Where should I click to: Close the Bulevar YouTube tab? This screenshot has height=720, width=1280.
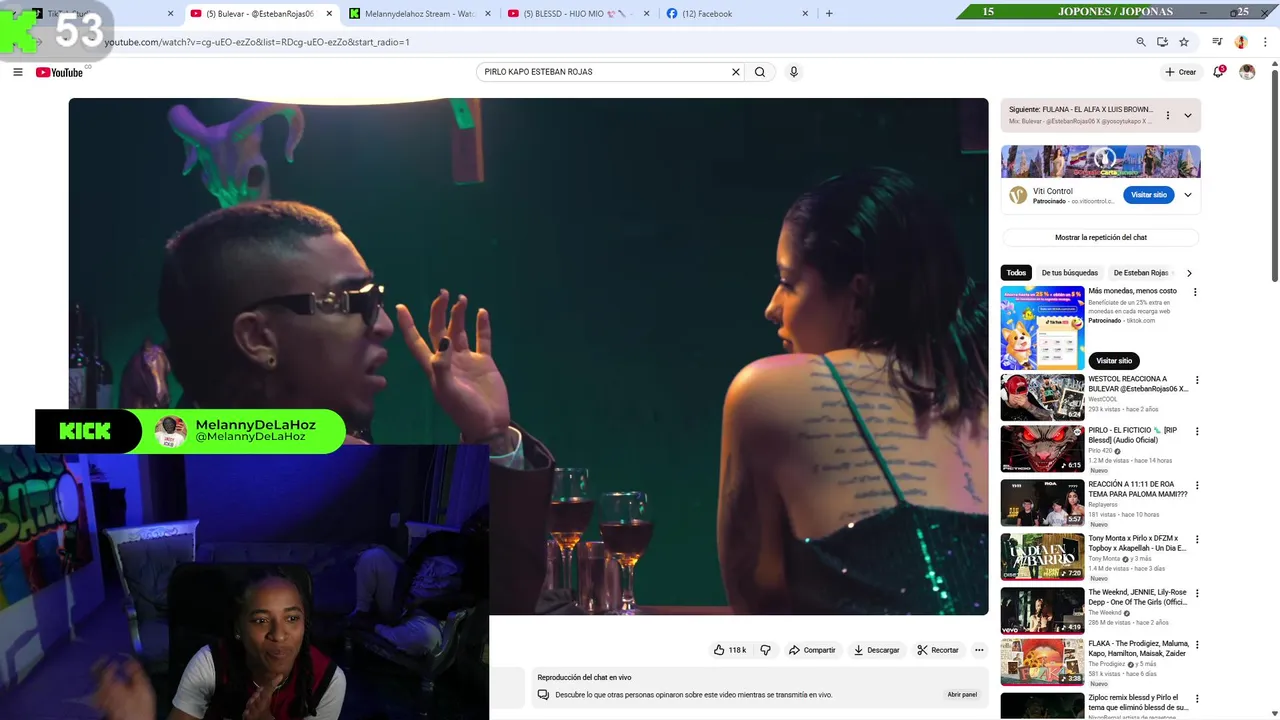coord(329,14)
